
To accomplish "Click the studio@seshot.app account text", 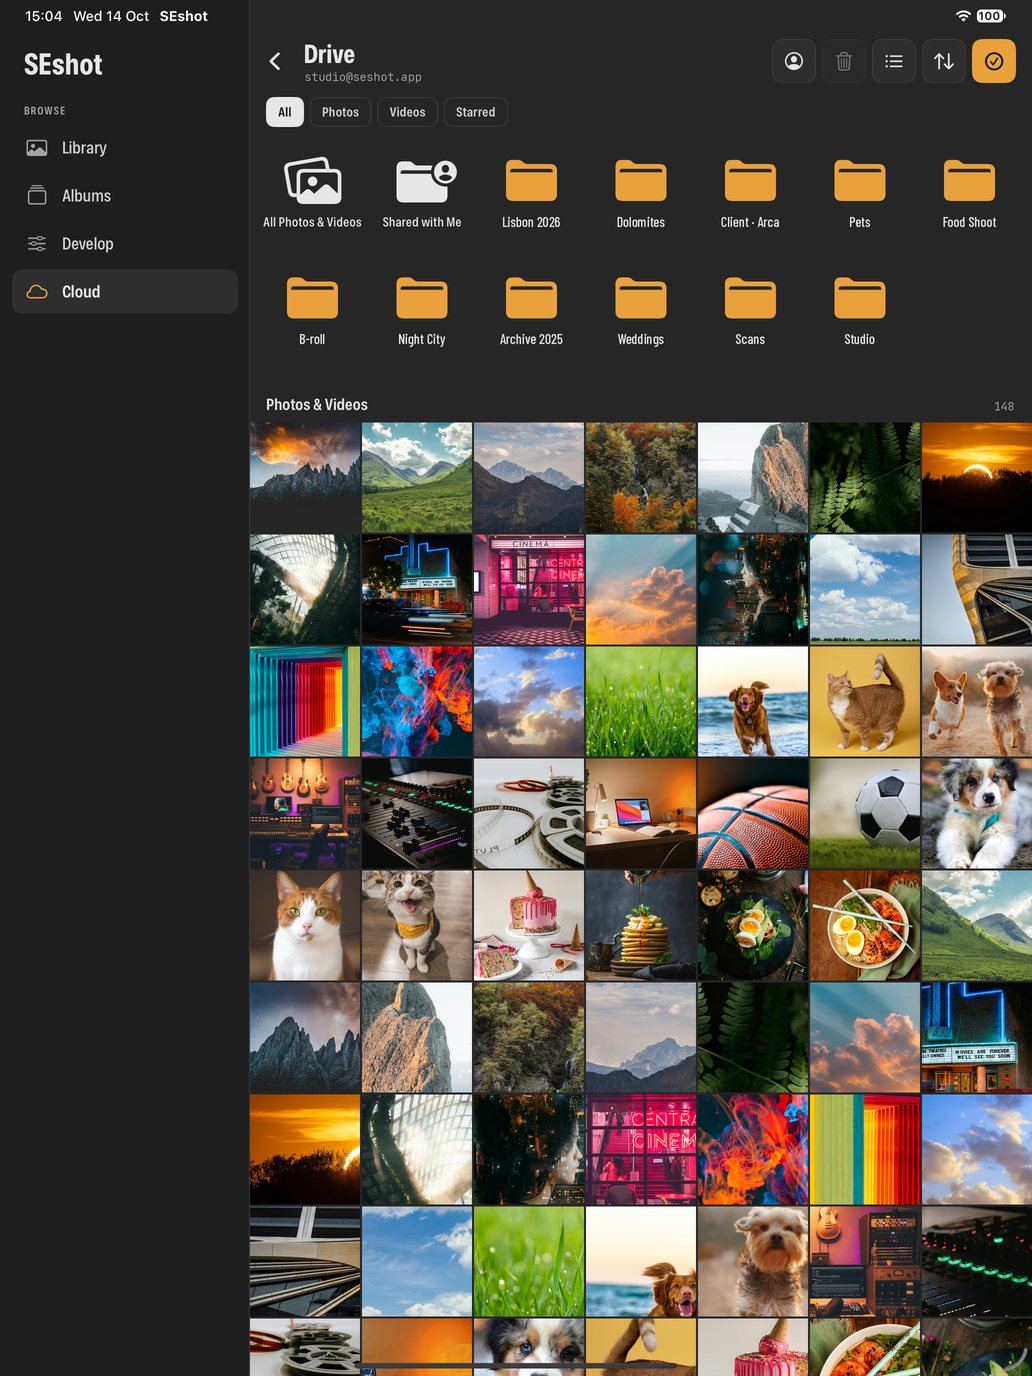I will coord(363,77).
